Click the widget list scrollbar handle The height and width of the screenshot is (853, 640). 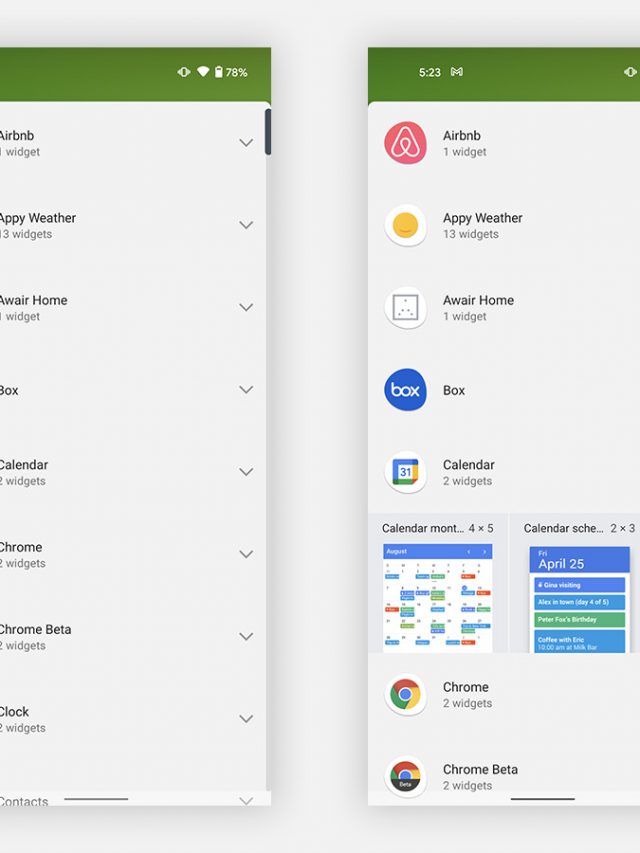268,132
